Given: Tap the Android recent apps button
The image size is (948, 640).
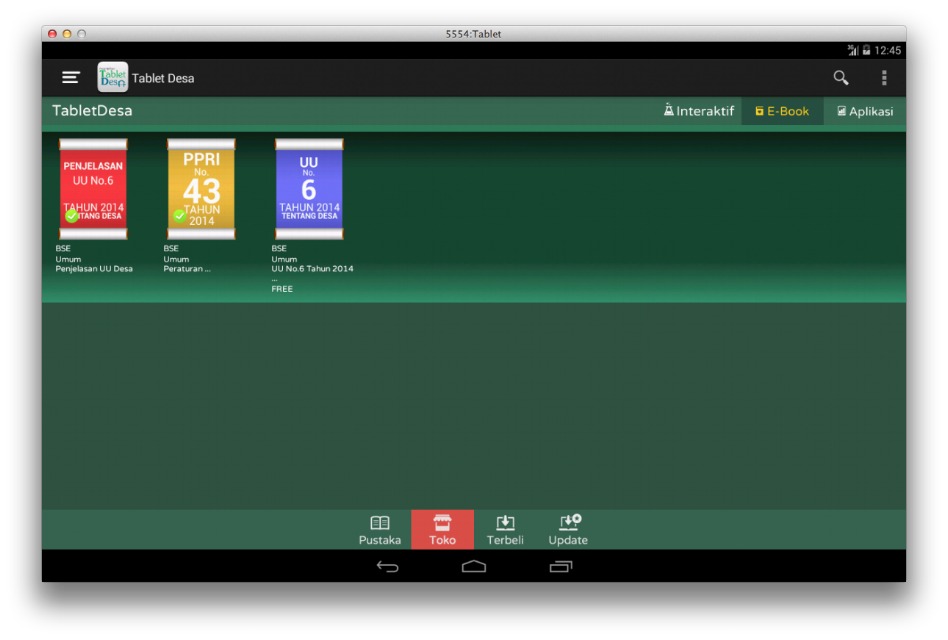Looking at the screenshot, I should (560, 566).
